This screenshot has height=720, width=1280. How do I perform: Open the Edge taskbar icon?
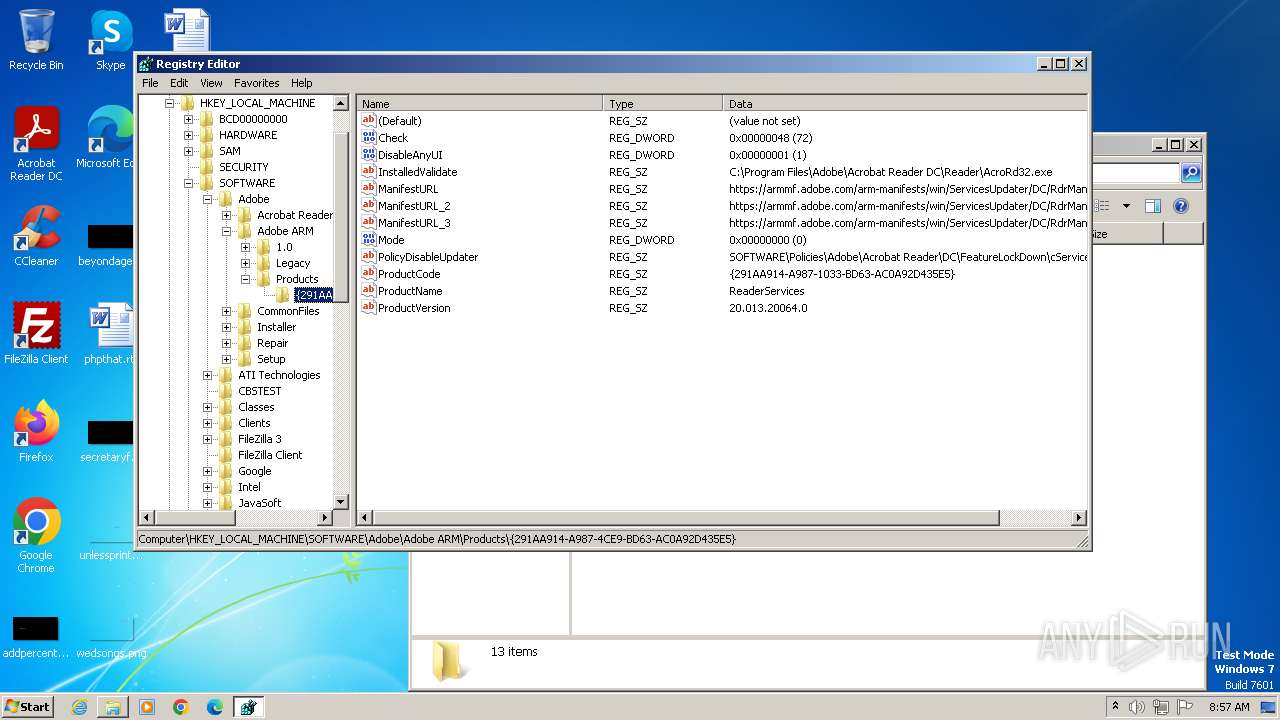(214, 707)
